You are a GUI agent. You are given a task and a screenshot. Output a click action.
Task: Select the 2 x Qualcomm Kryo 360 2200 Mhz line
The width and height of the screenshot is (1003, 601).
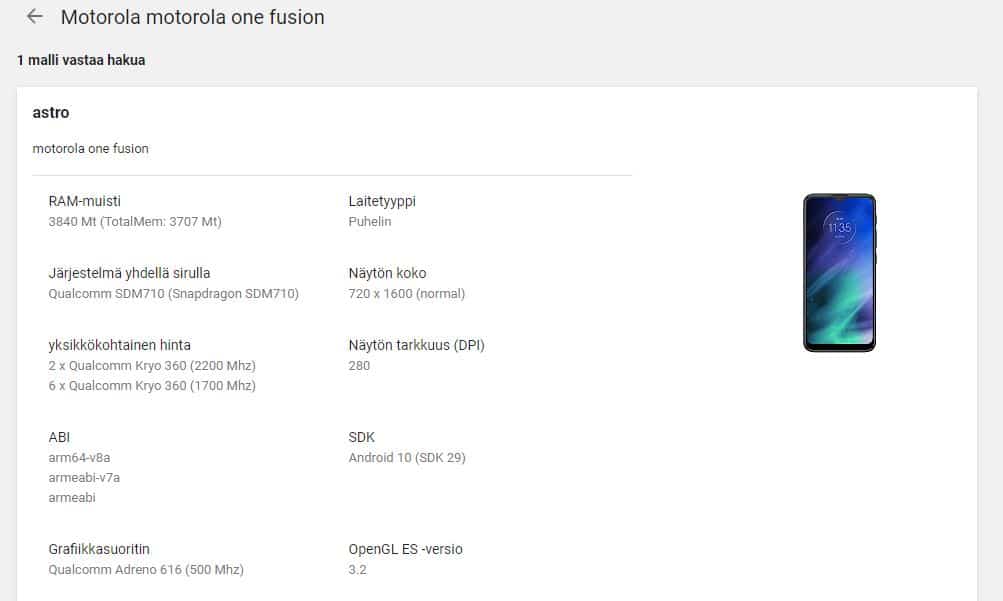pyautogui.click(x=152, y=366)
